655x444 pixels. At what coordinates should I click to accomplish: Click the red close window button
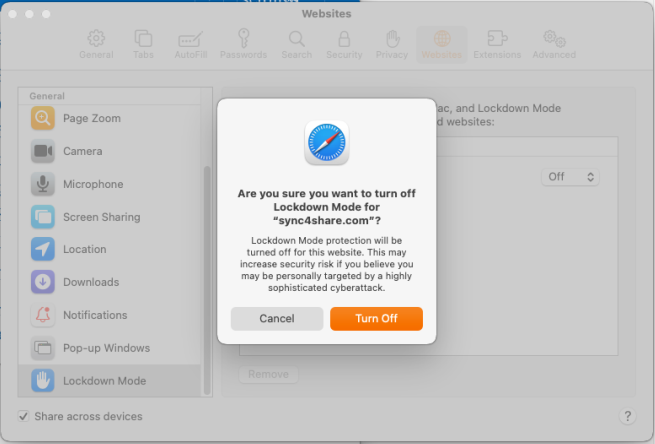[13, 14]
